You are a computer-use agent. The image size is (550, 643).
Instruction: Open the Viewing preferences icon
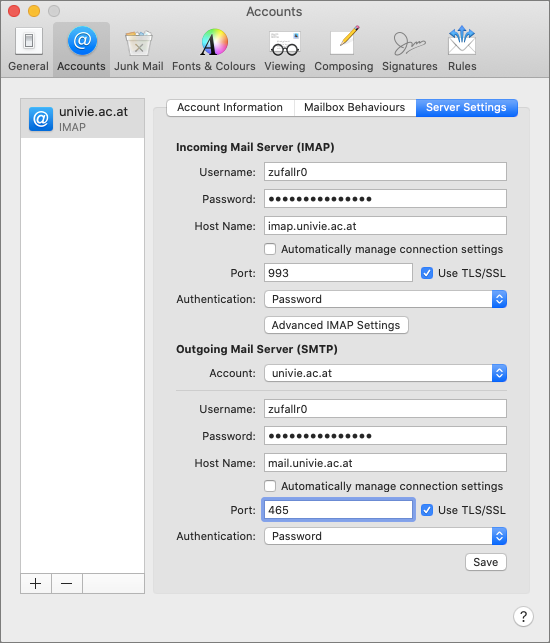(x=285, y=49)
